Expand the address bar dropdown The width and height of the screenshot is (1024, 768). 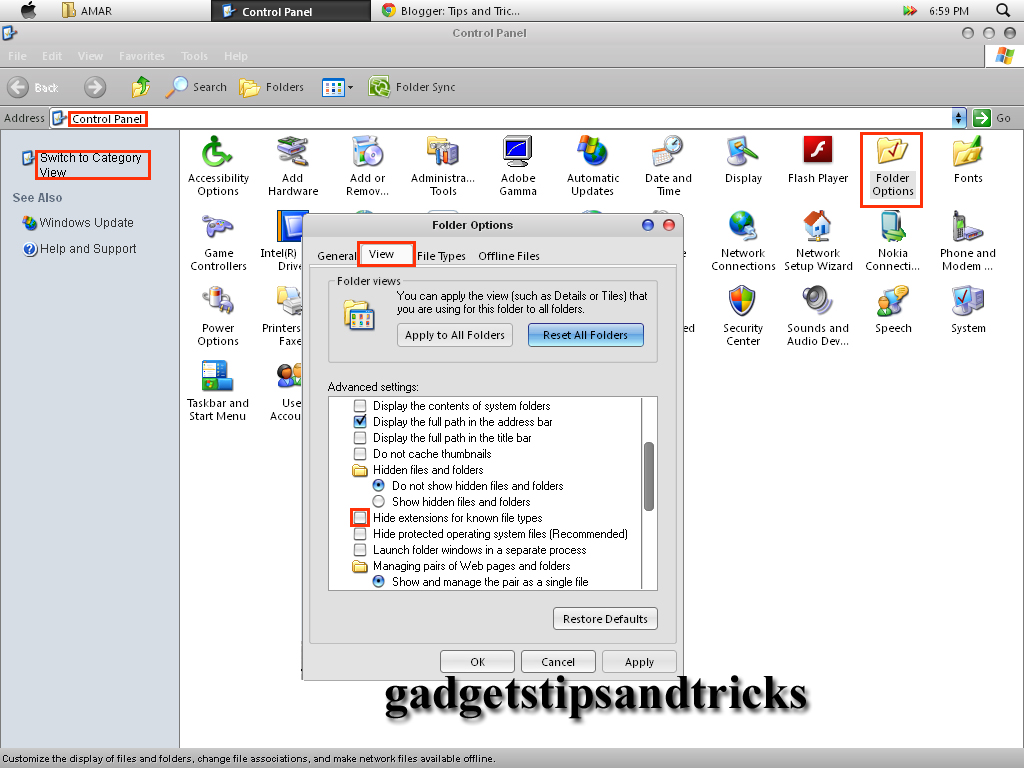coord(958,118)
